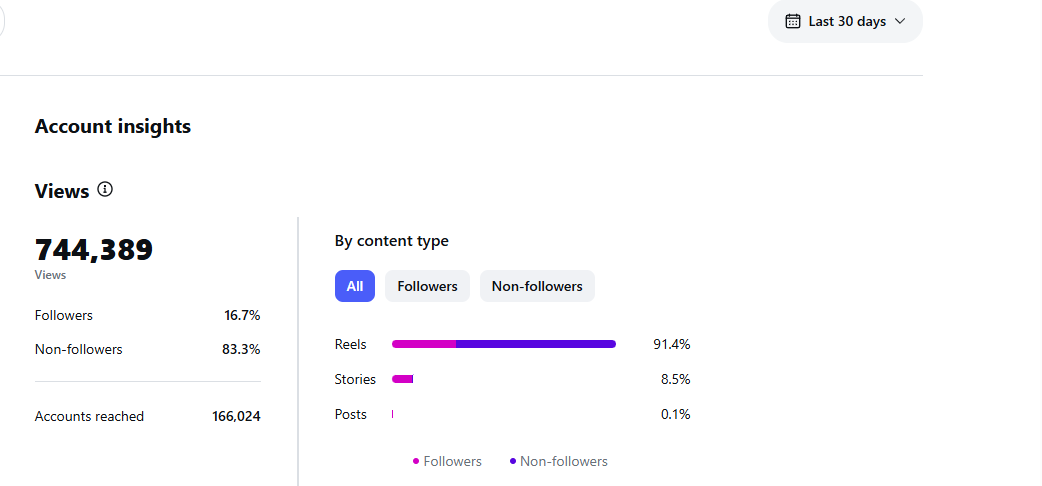Click the calendar icon in date selector

pos(793,21)
